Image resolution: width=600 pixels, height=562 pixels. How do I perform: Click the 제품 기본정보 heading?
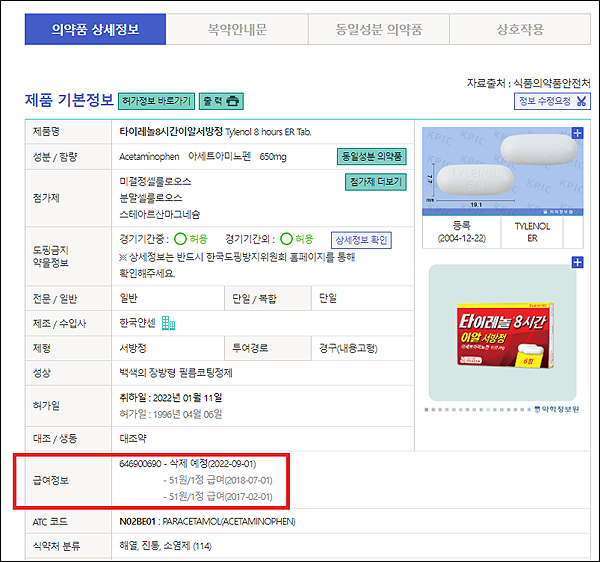69,100
